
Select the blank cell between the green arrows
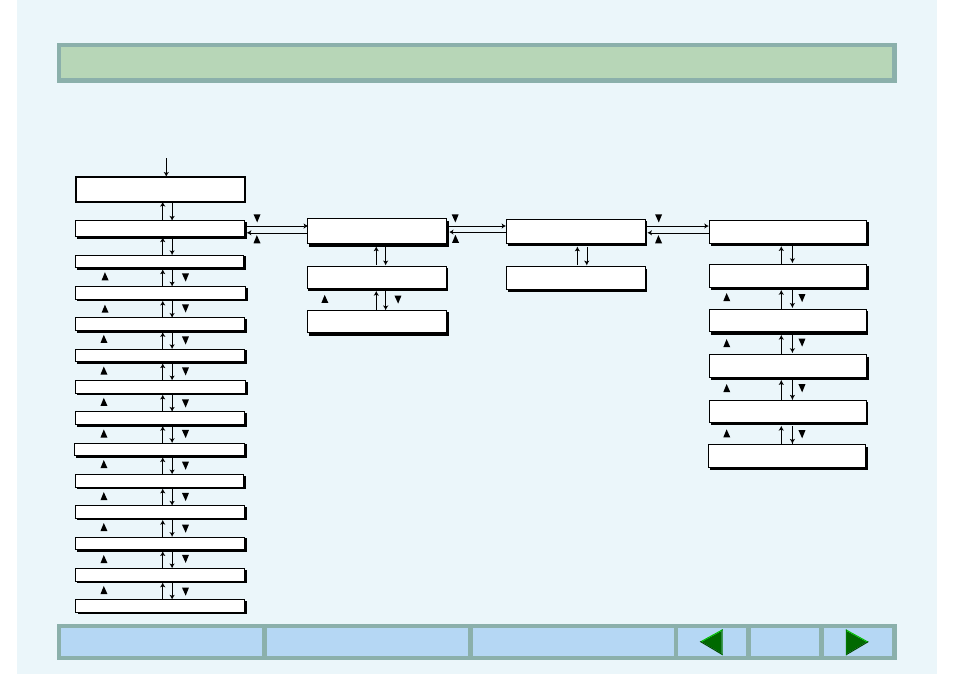785,642
